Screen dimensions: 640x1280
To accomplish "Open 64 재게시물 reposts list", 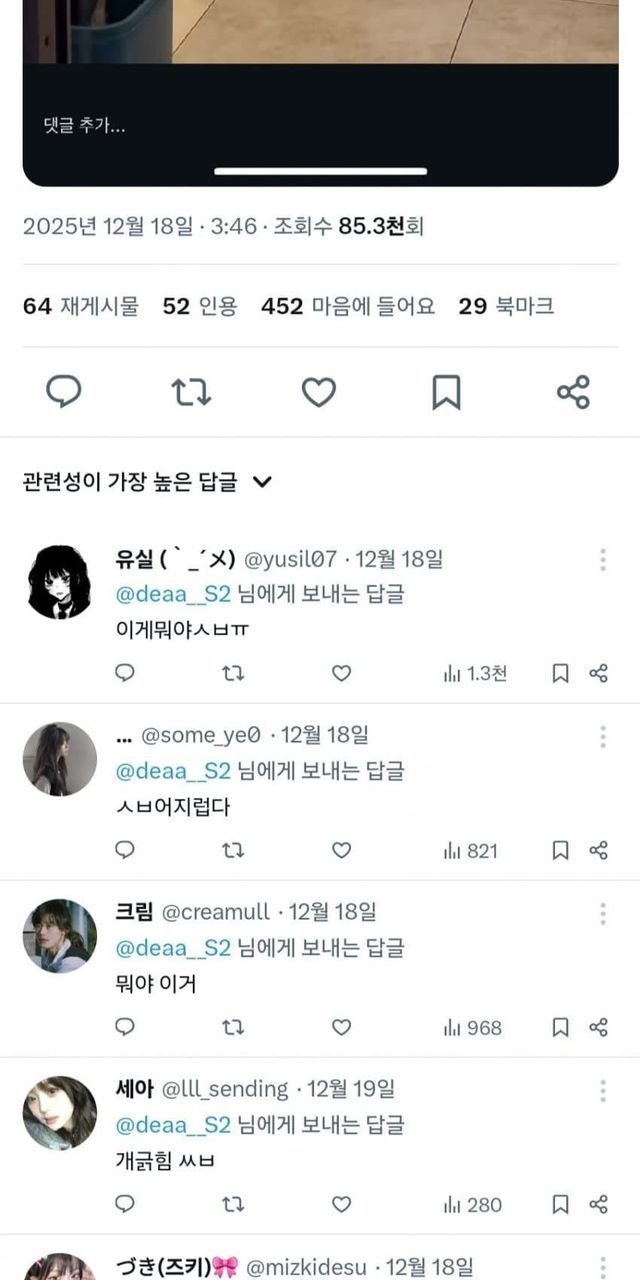I will [81, 306].
